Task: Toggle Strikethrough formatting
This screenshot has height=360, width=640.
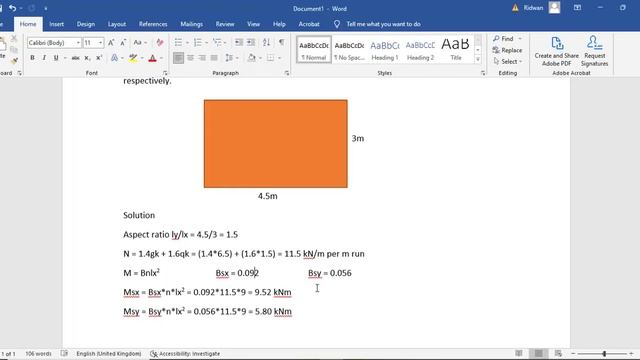Action: tap(76, 58)
